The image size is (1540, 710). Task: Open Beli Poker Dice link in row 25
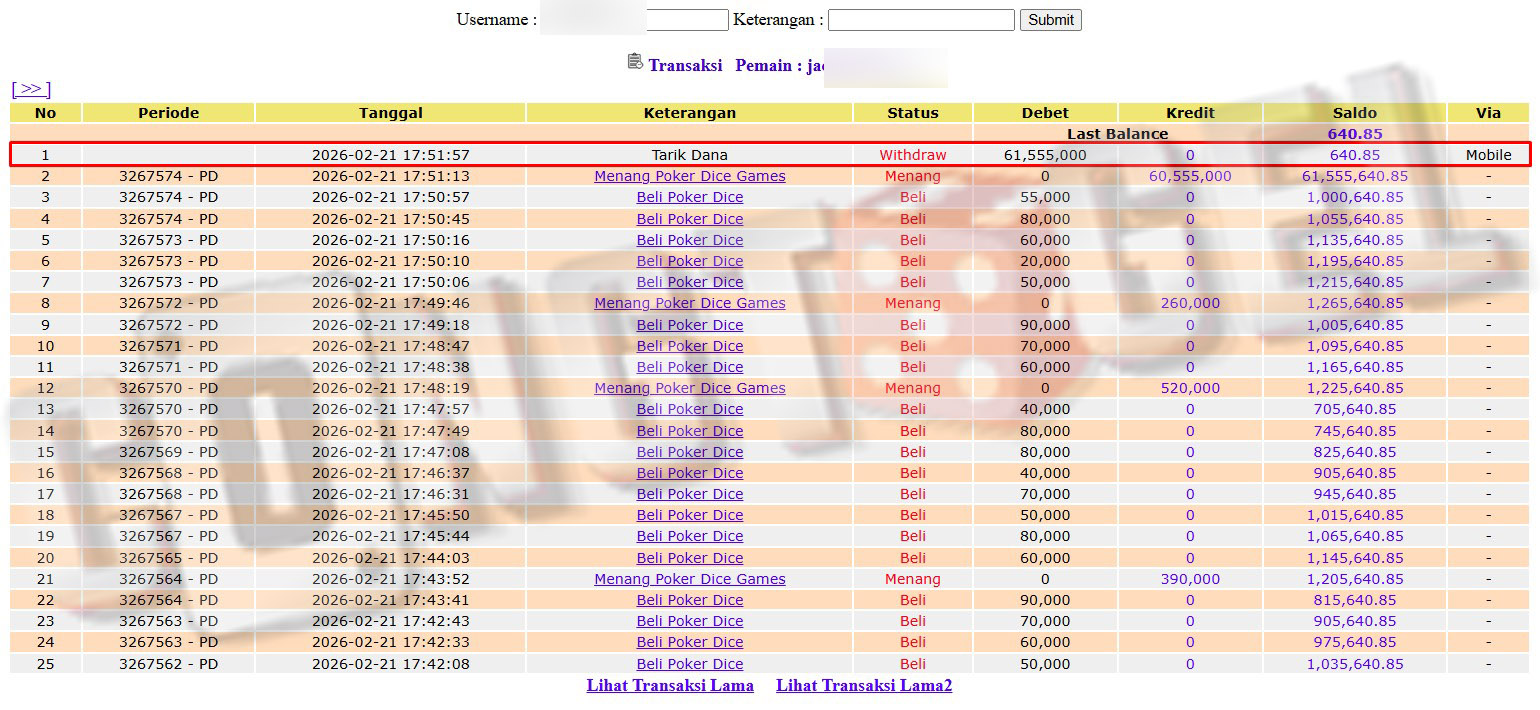(690, 664)
